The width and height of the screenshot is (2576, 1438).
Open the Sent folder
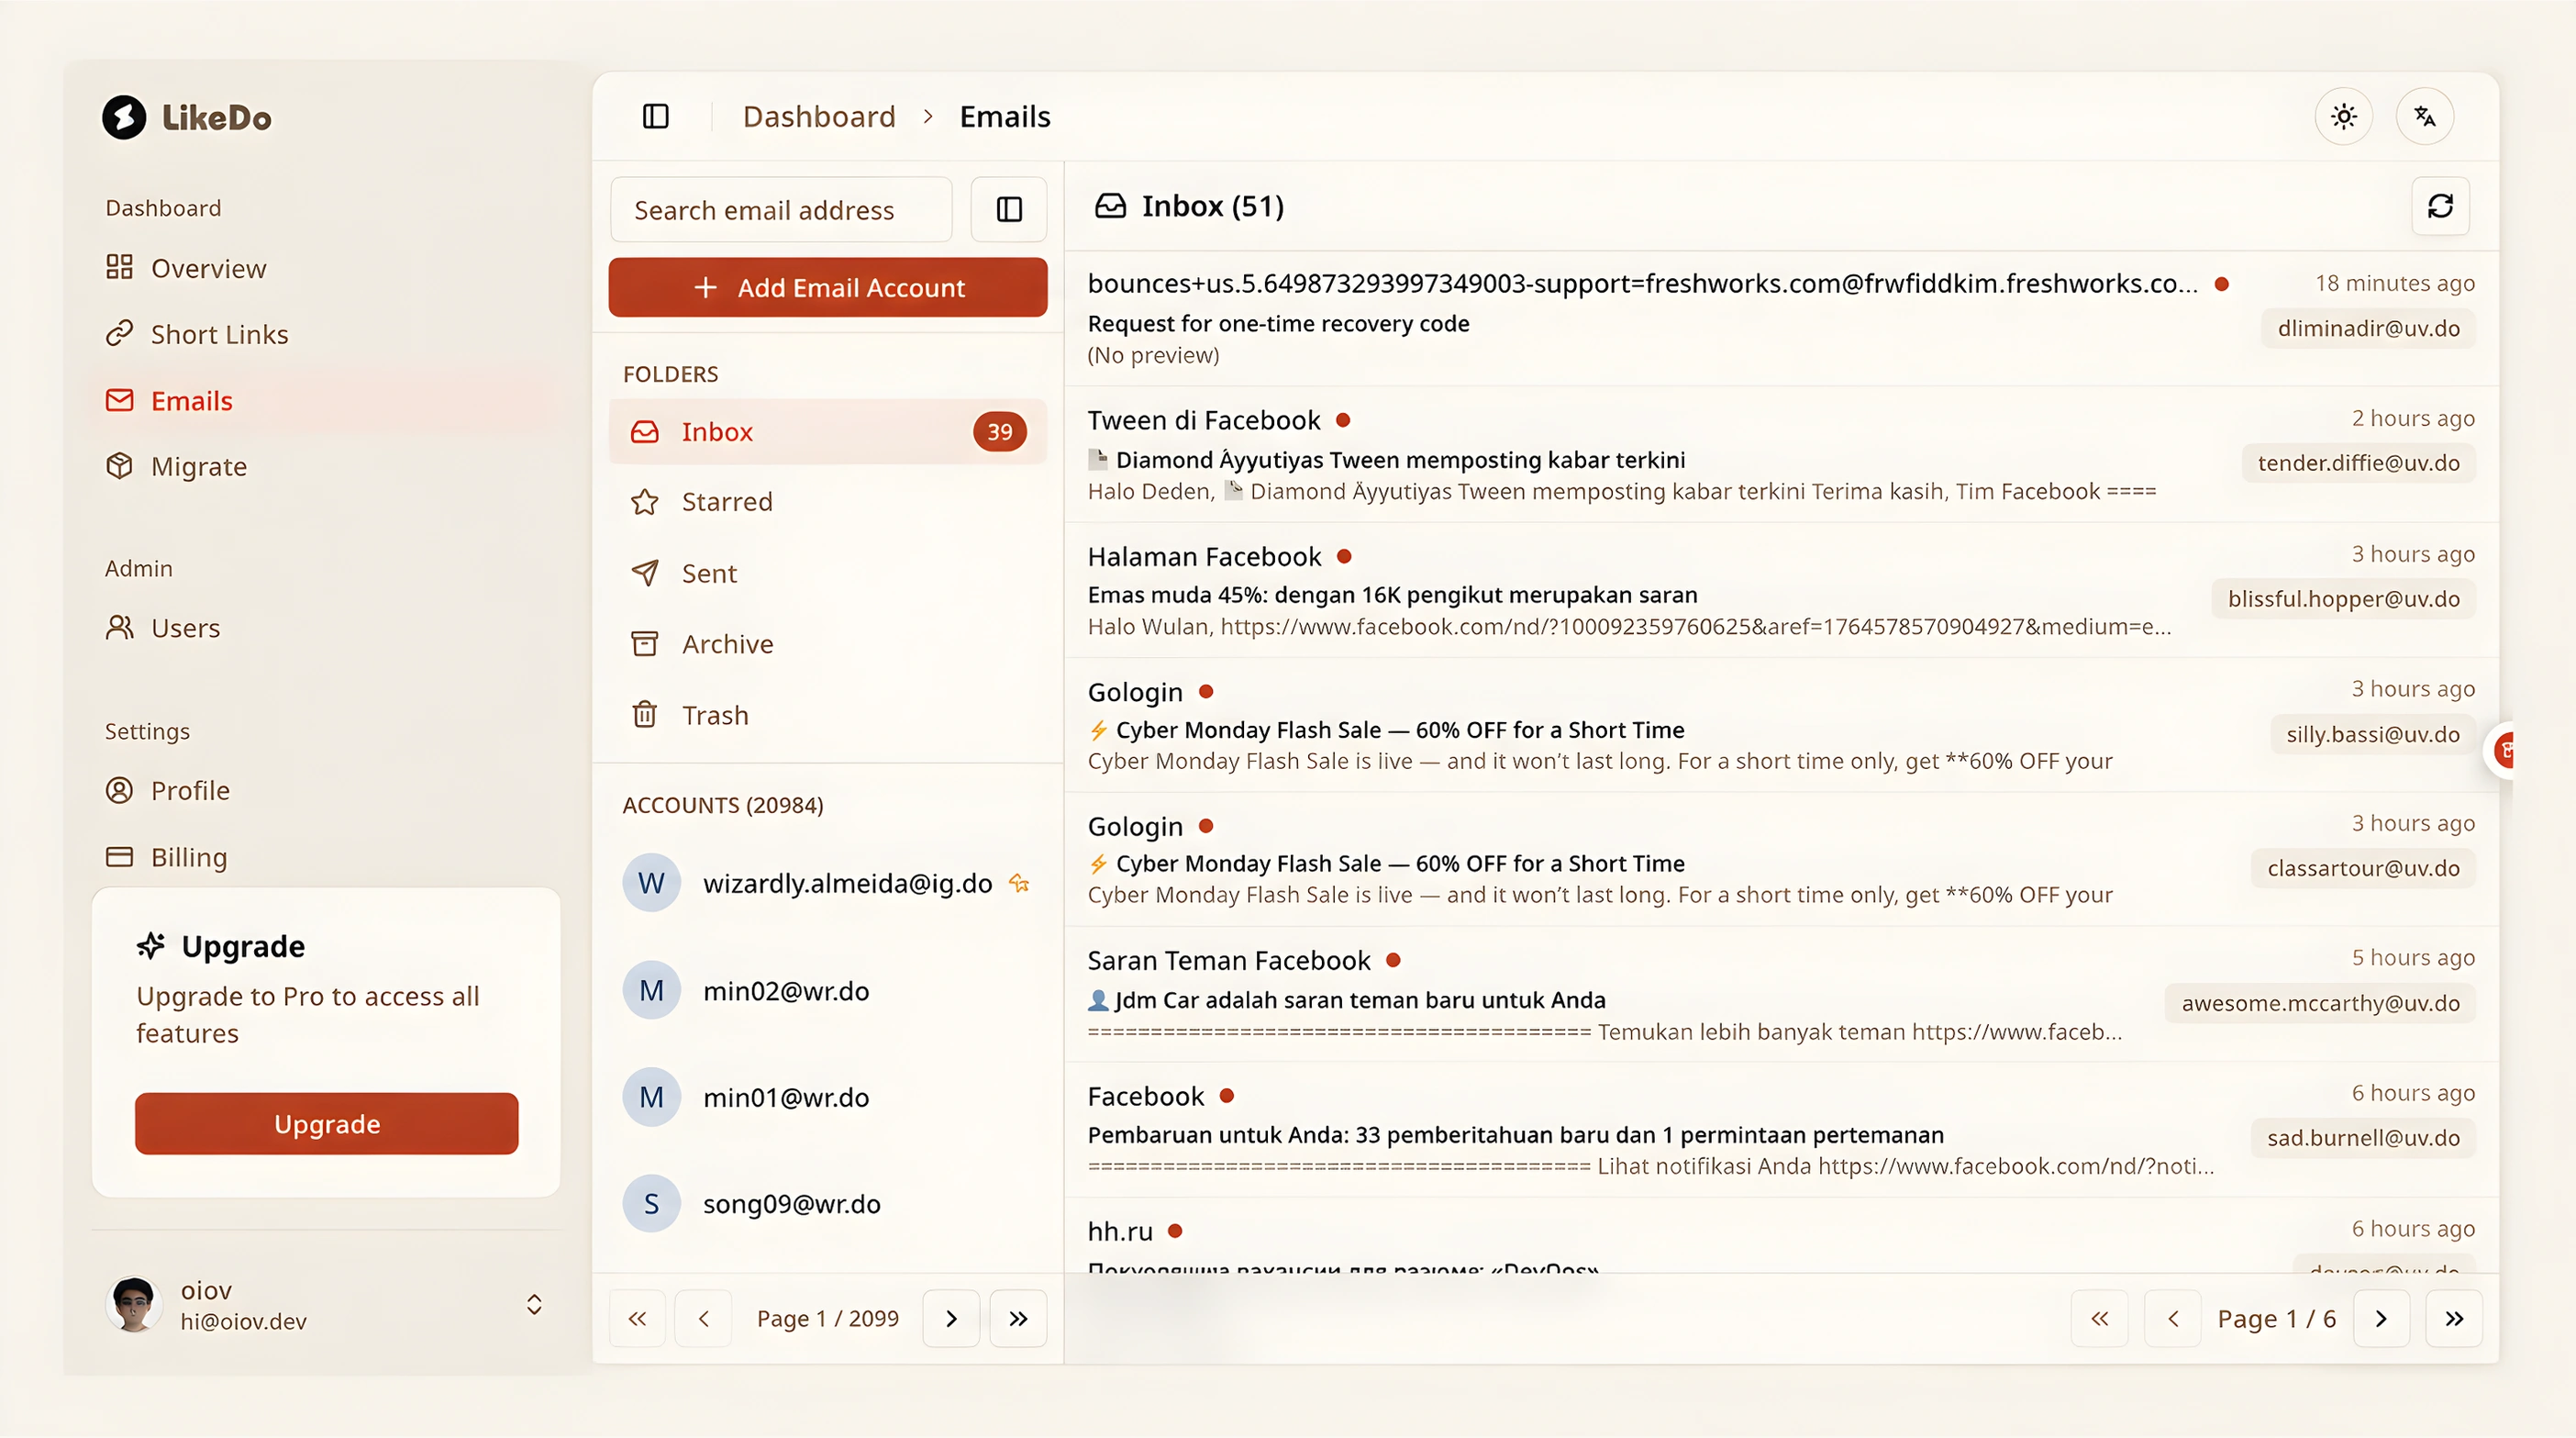828,573
